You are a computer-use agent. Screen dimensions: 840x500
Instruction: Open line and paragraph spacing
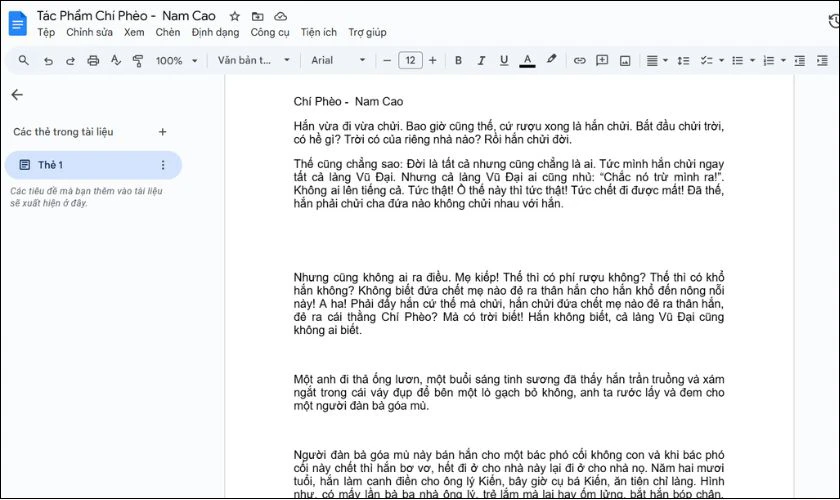[683, 61]
